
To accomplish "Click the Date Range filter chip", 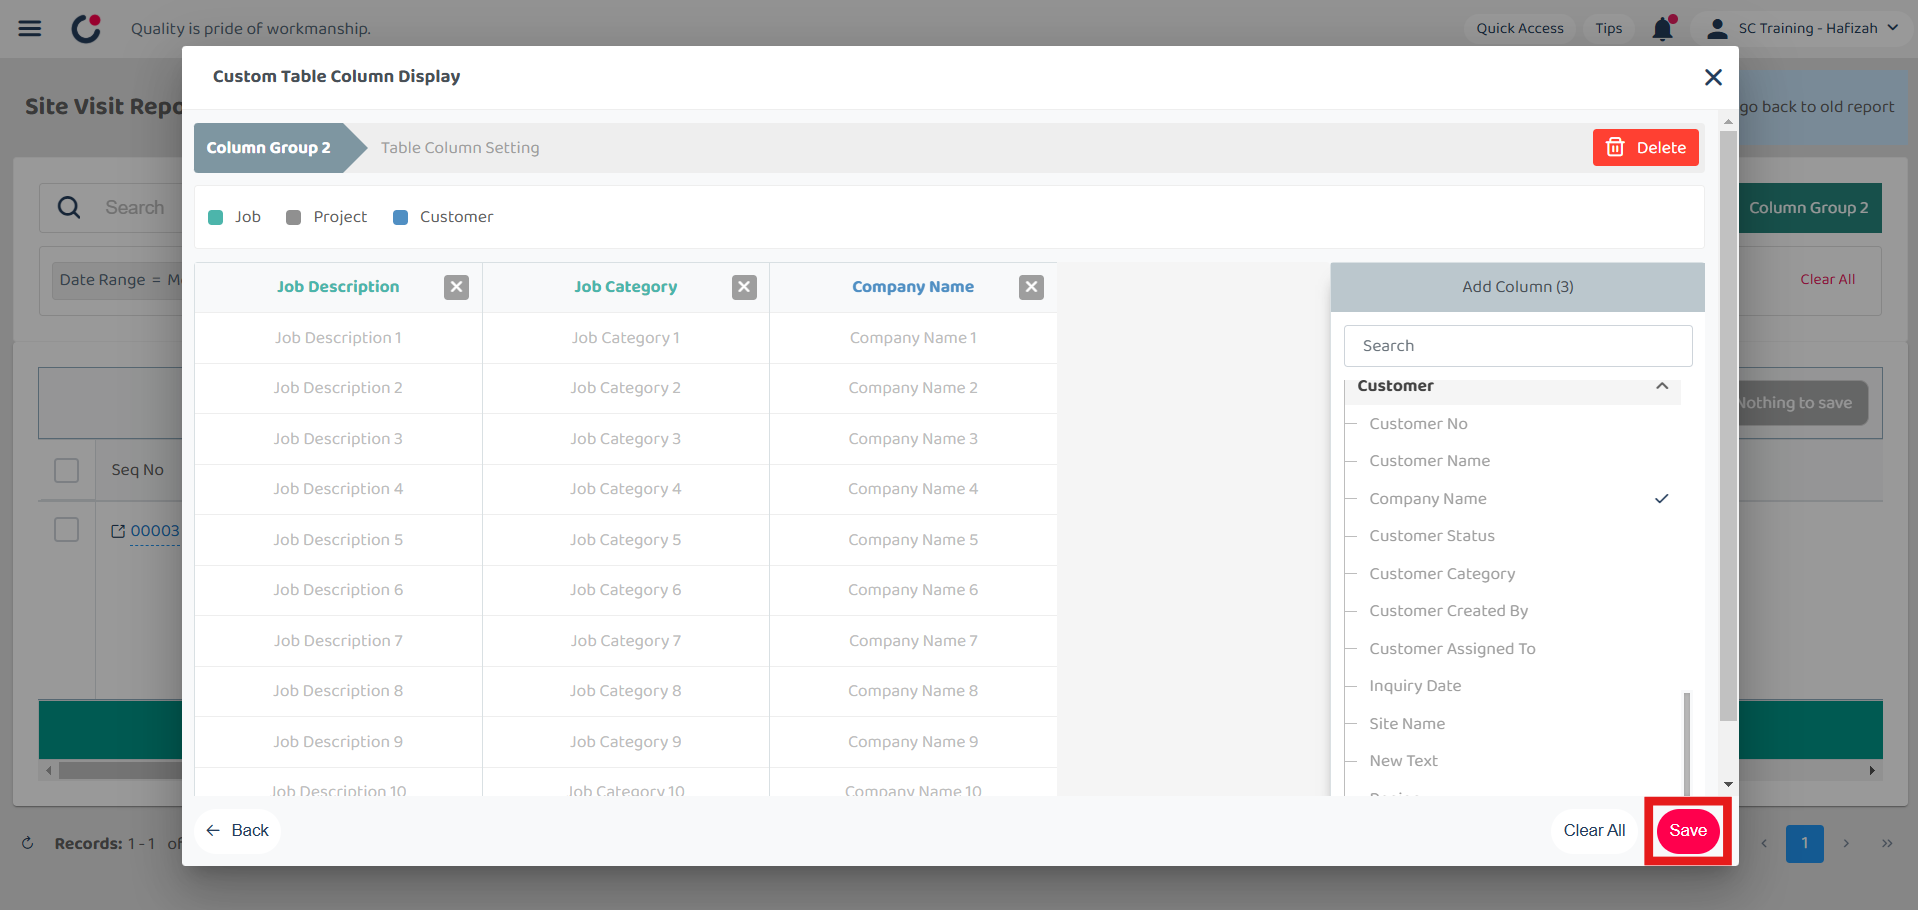I will click(x=118, y=280).
